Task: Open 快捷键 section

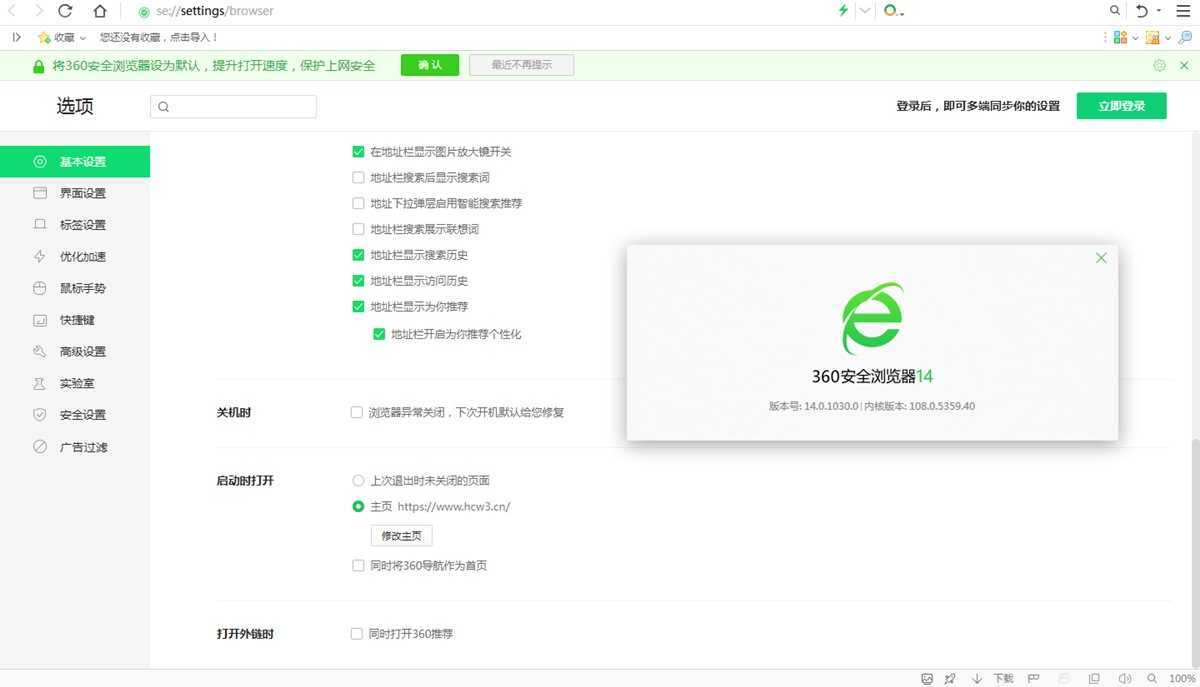Action: coord(75,320)
